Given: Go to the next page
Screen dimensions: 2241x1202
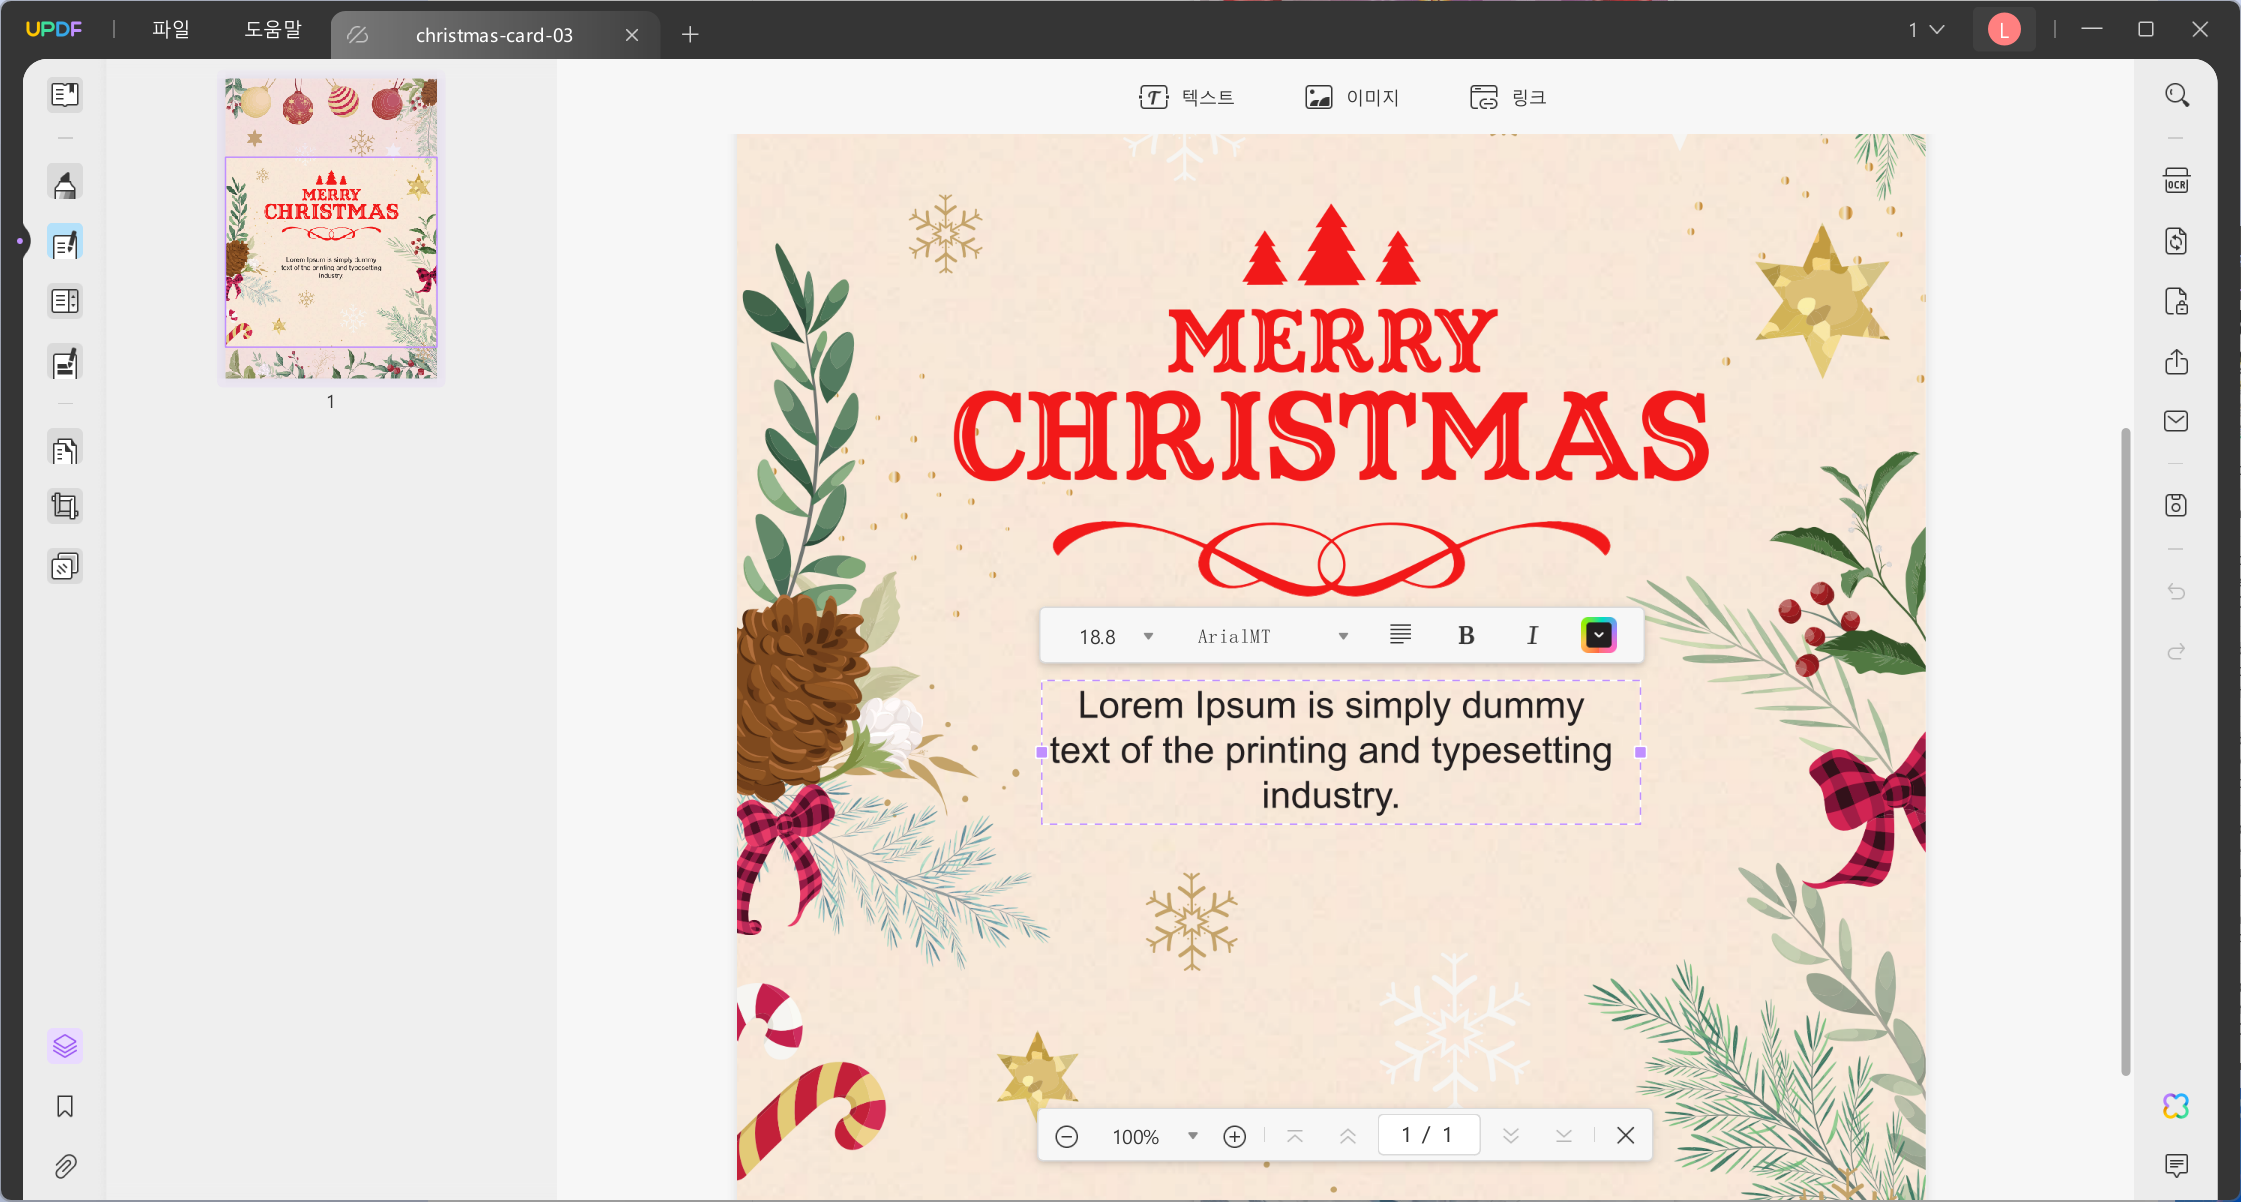Looking at the screenshot, I should (1511, 1136).
